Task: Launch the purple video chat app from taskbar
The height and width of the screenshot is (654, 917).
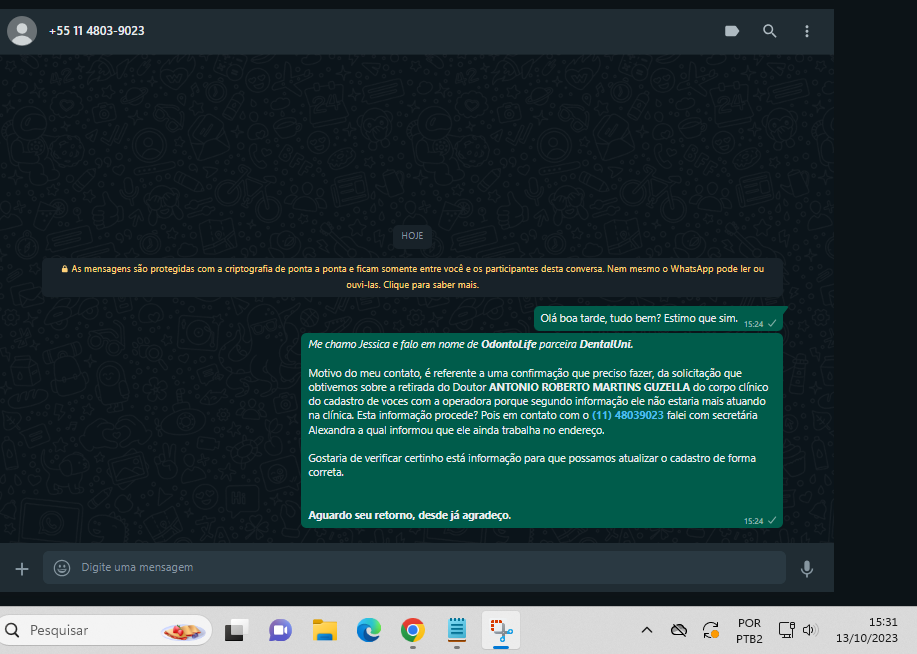Action: point(280,631)
